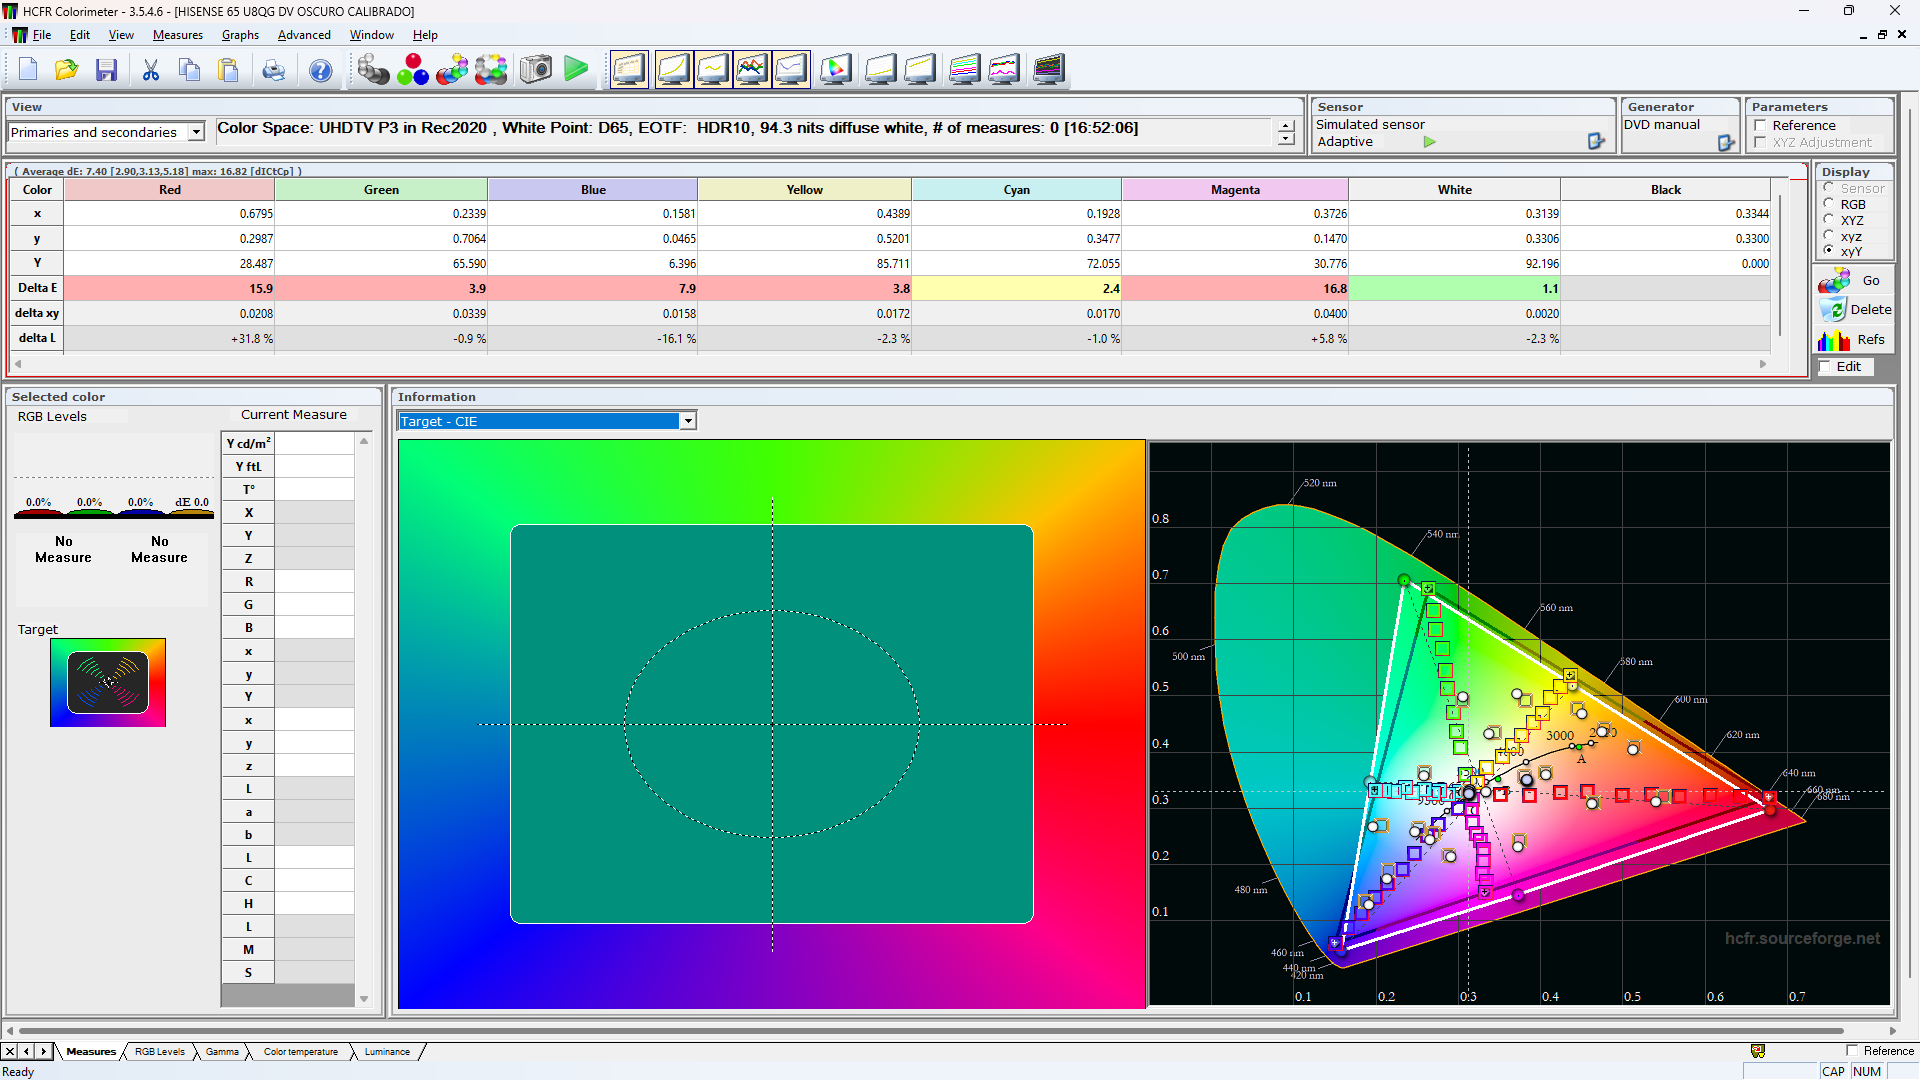
Task: Select the XYZ display radio button
Action: coord(1829,220)
